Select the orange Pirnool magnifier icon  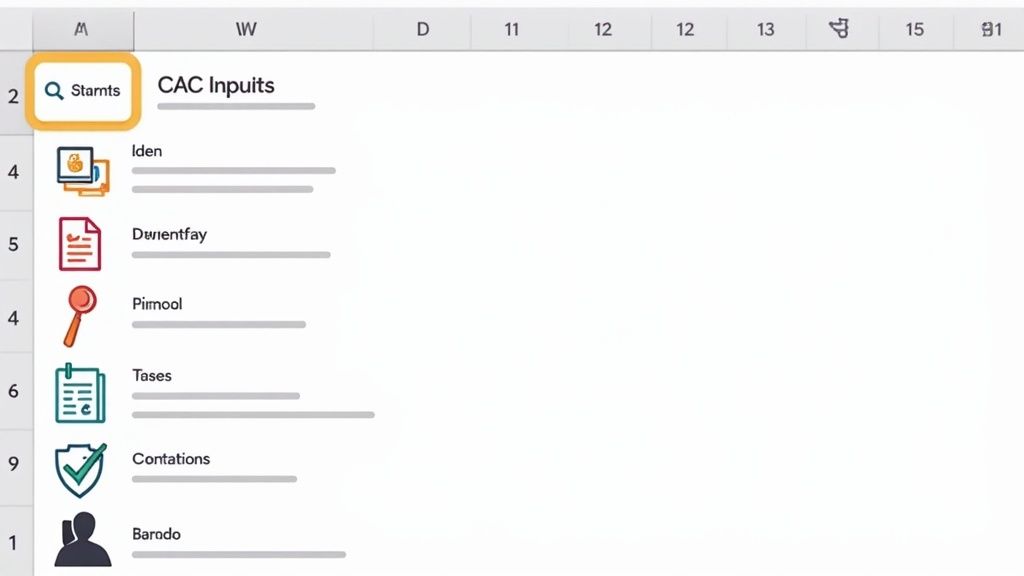[x=79, y=313]
